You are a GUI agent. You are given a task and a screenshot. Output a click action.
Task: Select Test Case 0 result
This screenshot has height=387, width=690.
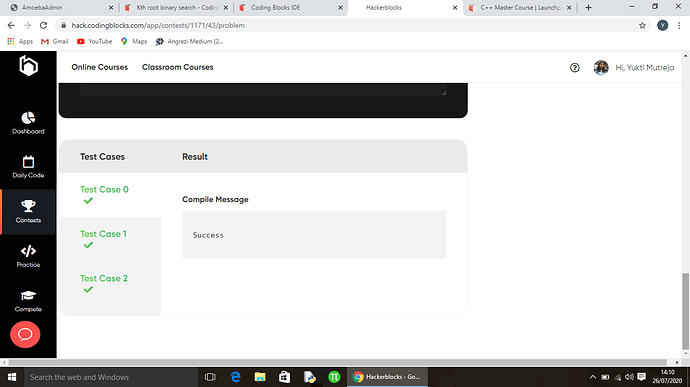104,195
